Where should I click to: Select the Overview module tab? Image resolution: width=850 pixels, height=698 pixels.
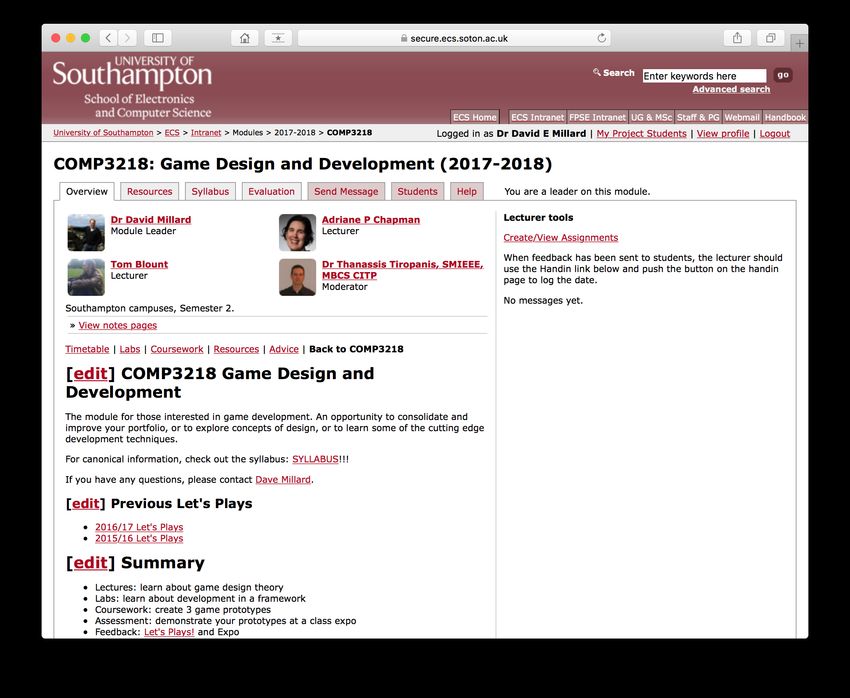click(87, 191)
